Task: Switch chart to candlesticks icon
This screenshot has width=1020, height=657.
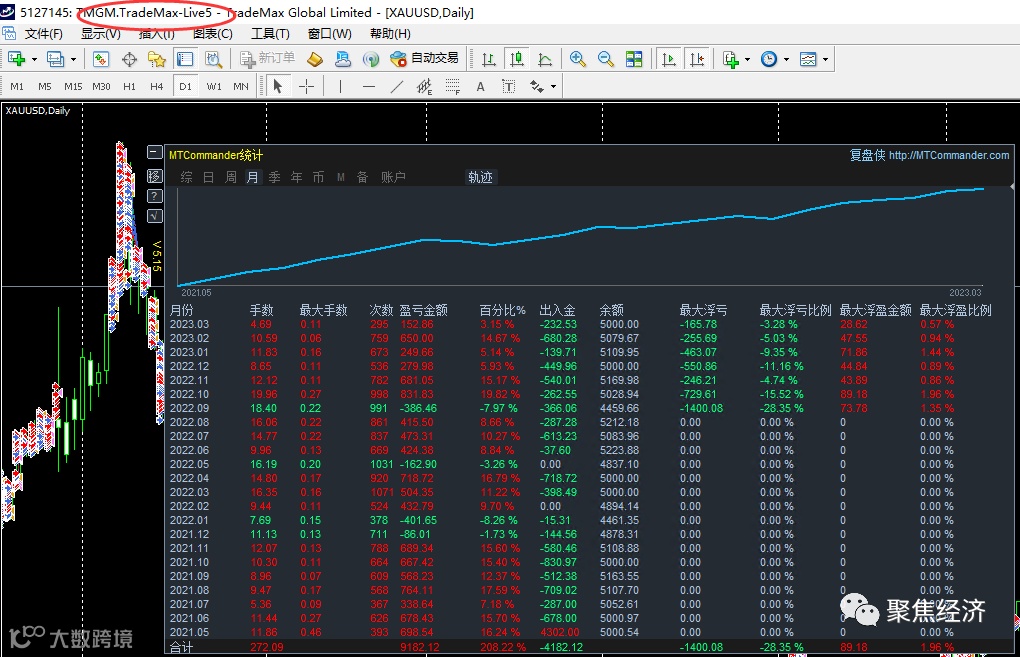Action: pyautogui.click(x=517, y=59)
